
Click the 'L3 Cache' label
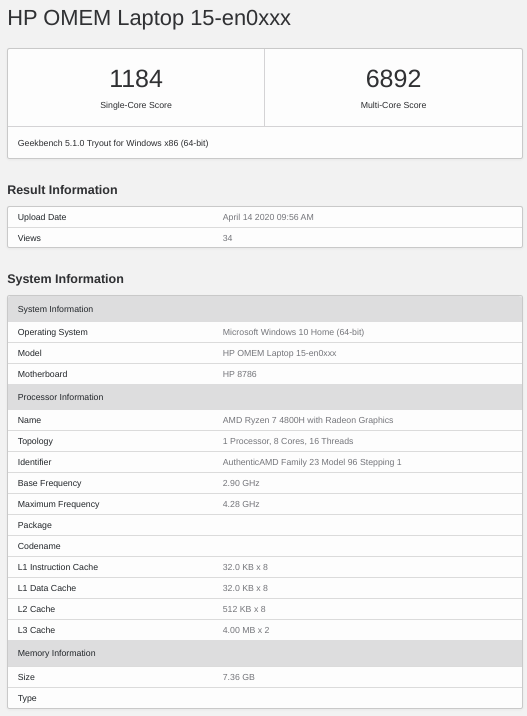point(36,630)
